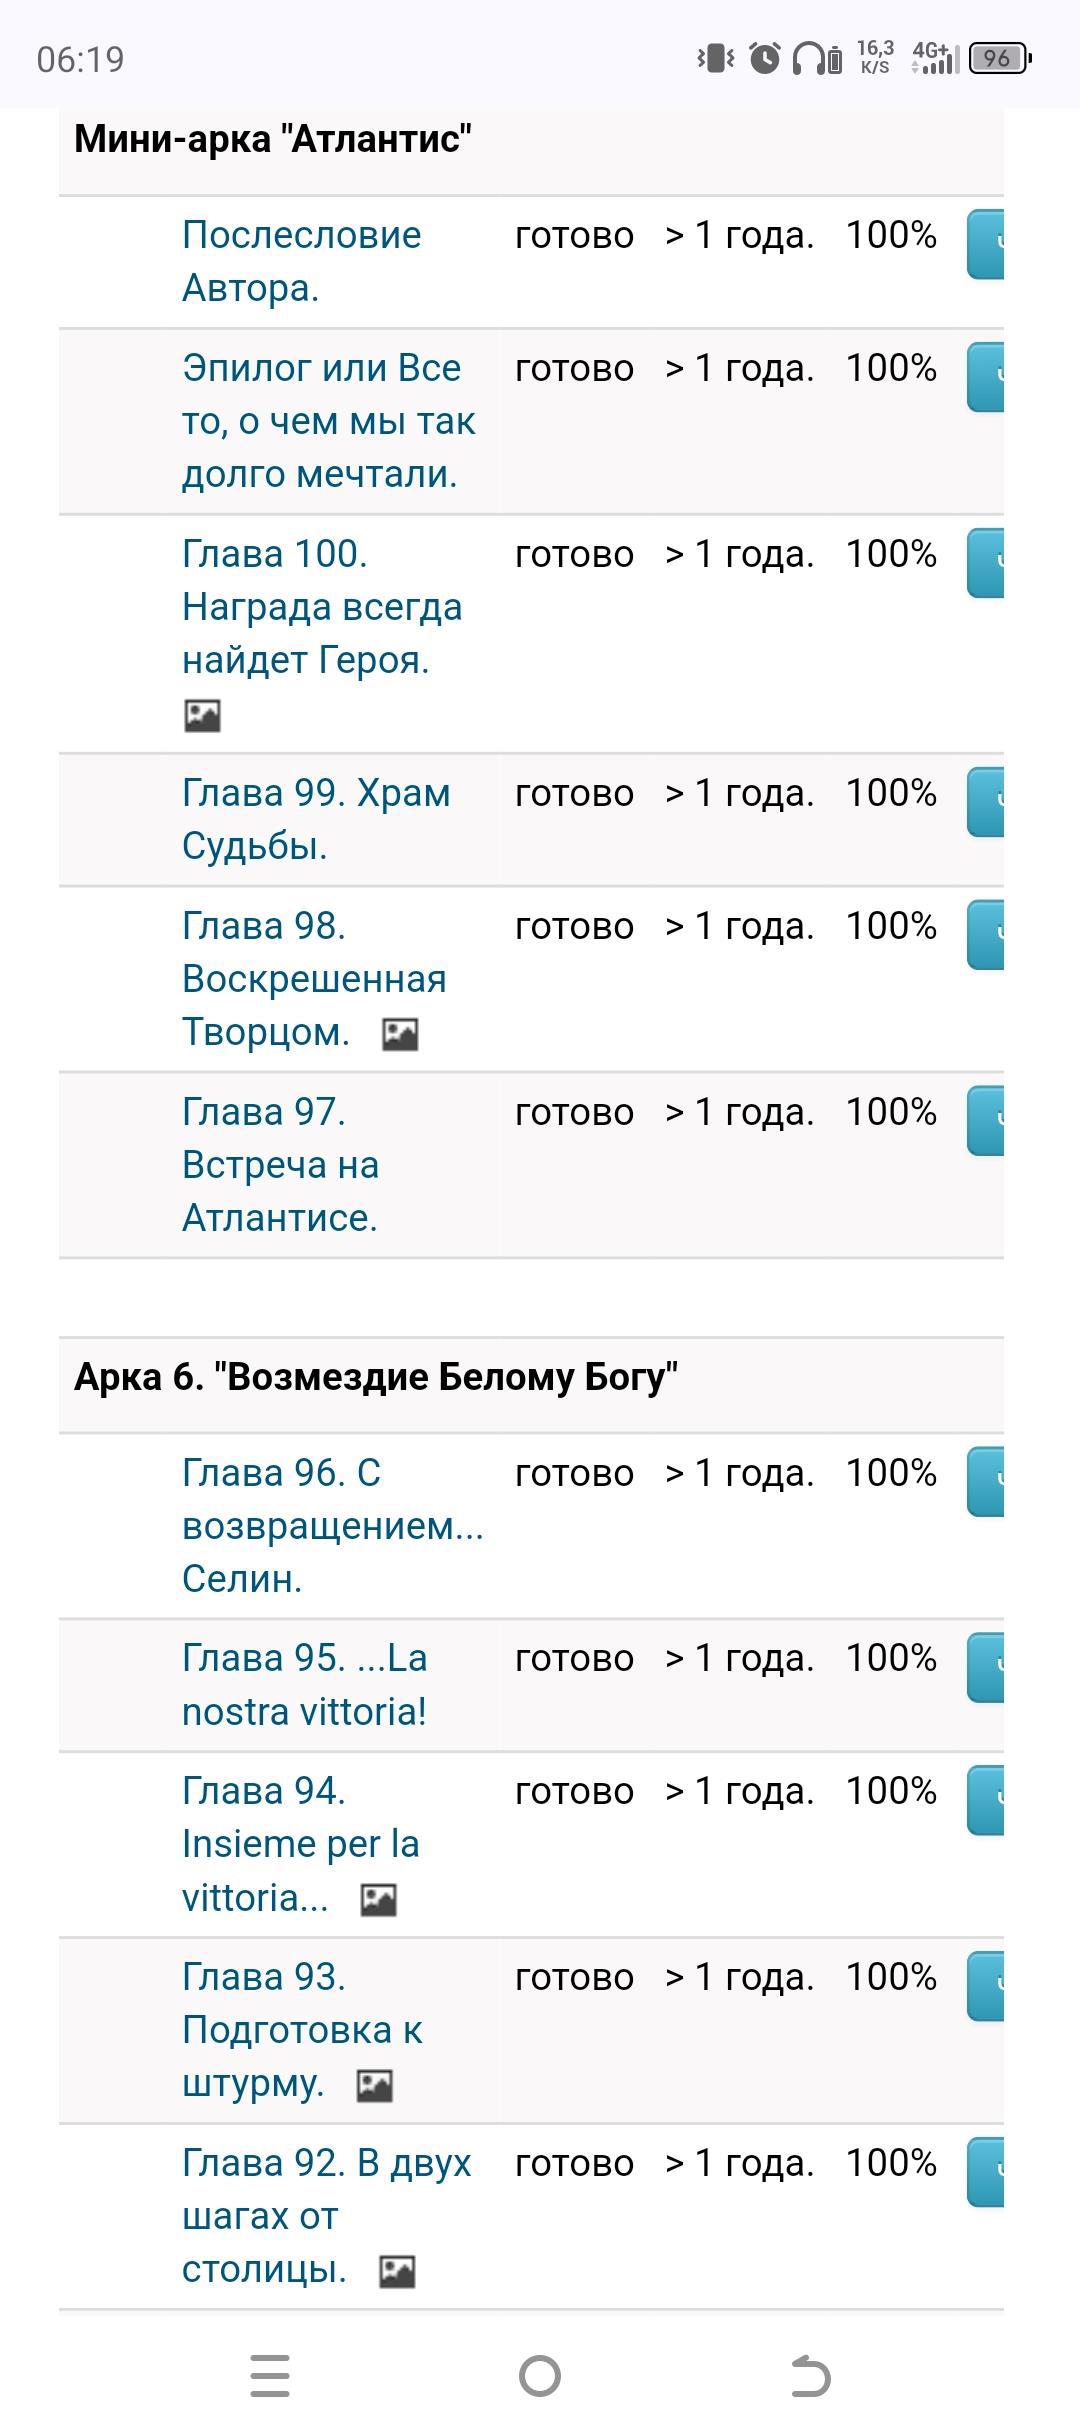Tap Android back navigation button
This screenshot has width=1080, height=2436.
[x=810, y=2376]
